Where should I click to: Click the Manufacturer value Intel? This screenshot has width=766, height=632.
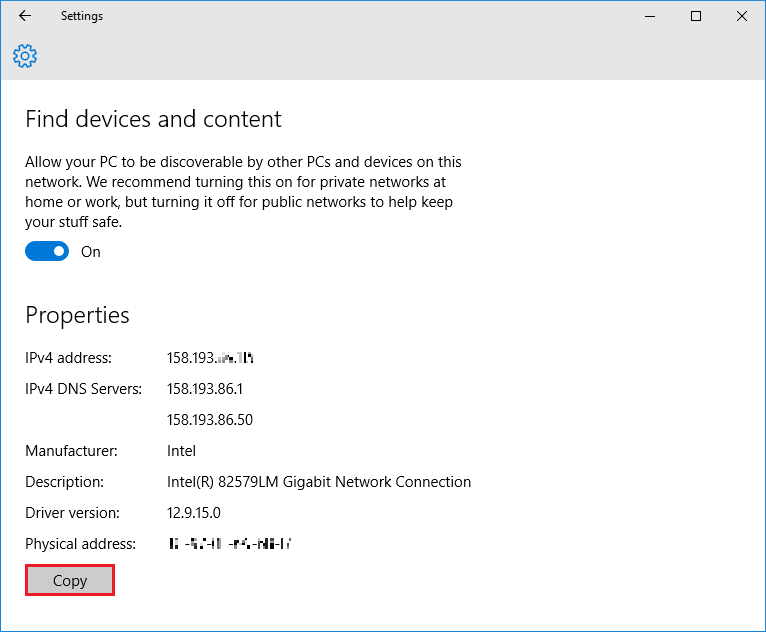tap(181, 451)
